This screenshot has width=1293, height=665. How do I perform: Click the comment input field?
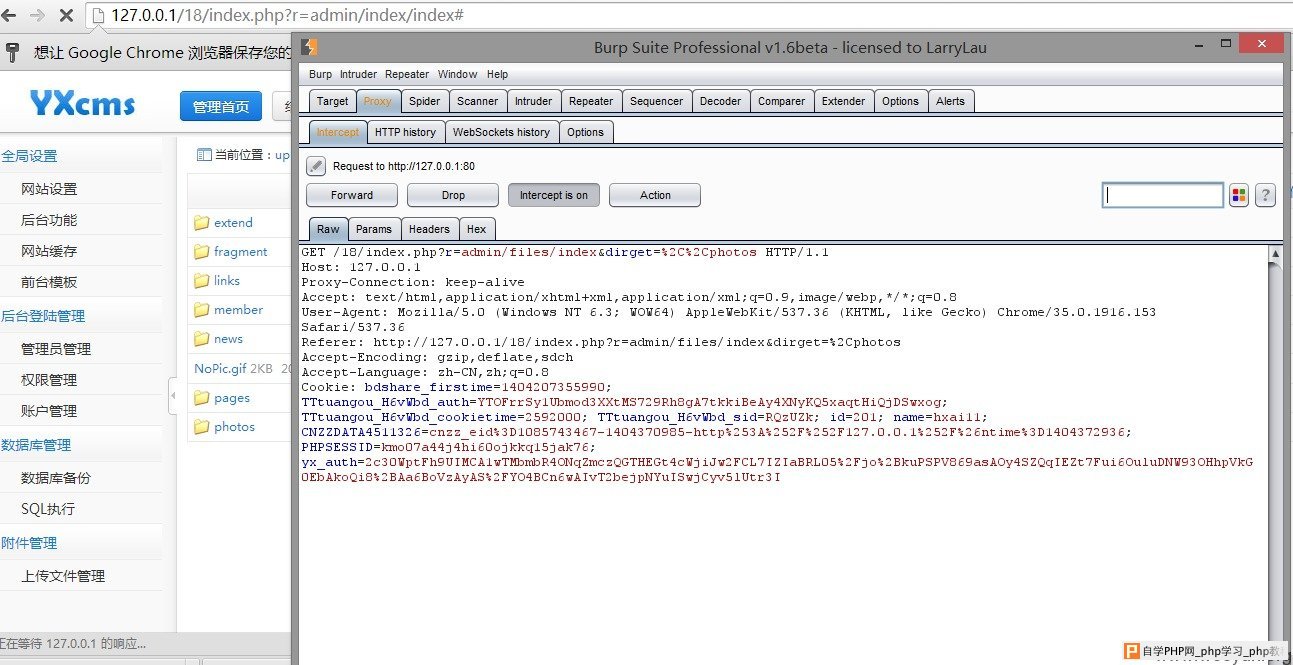(1163, 195)
